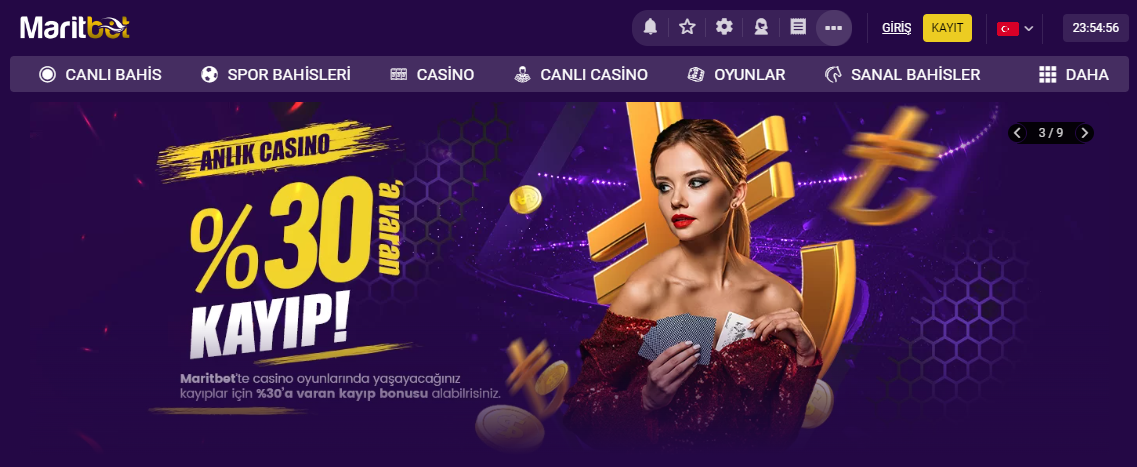Click the Turkish flag icon

[1008, 28]
